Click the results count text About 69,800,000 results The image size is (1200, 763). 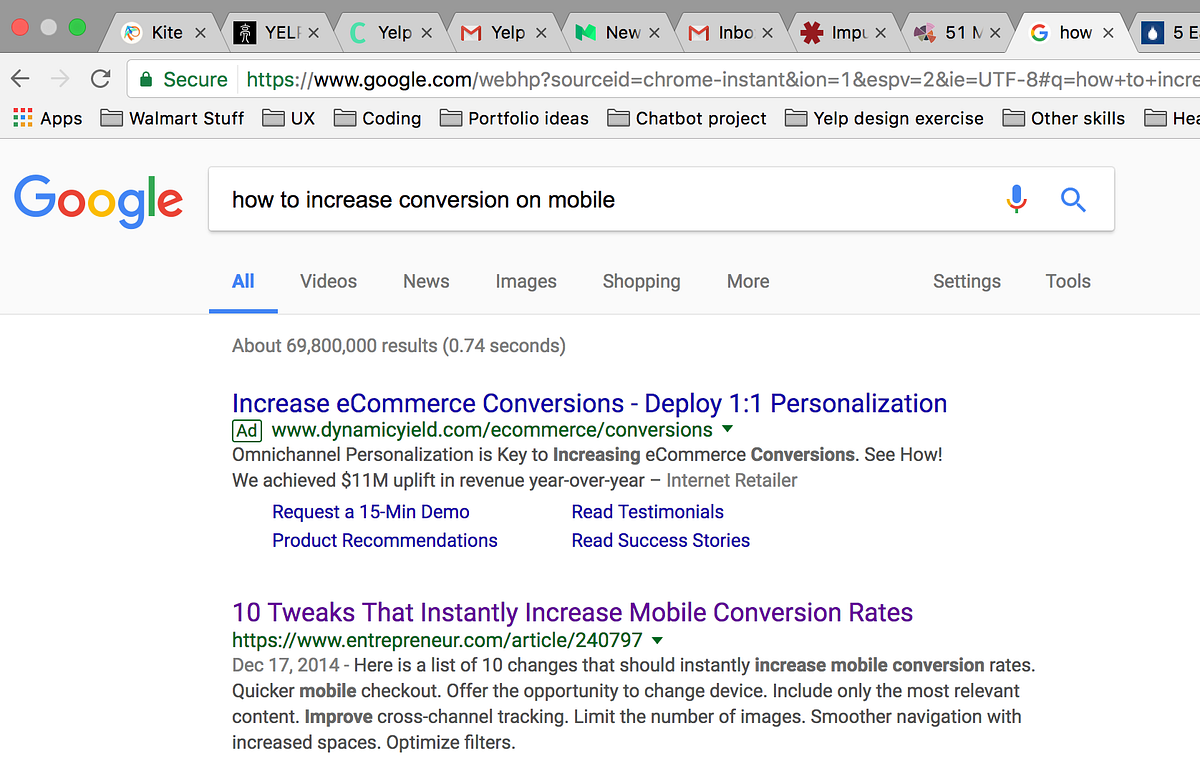[398, 346]
